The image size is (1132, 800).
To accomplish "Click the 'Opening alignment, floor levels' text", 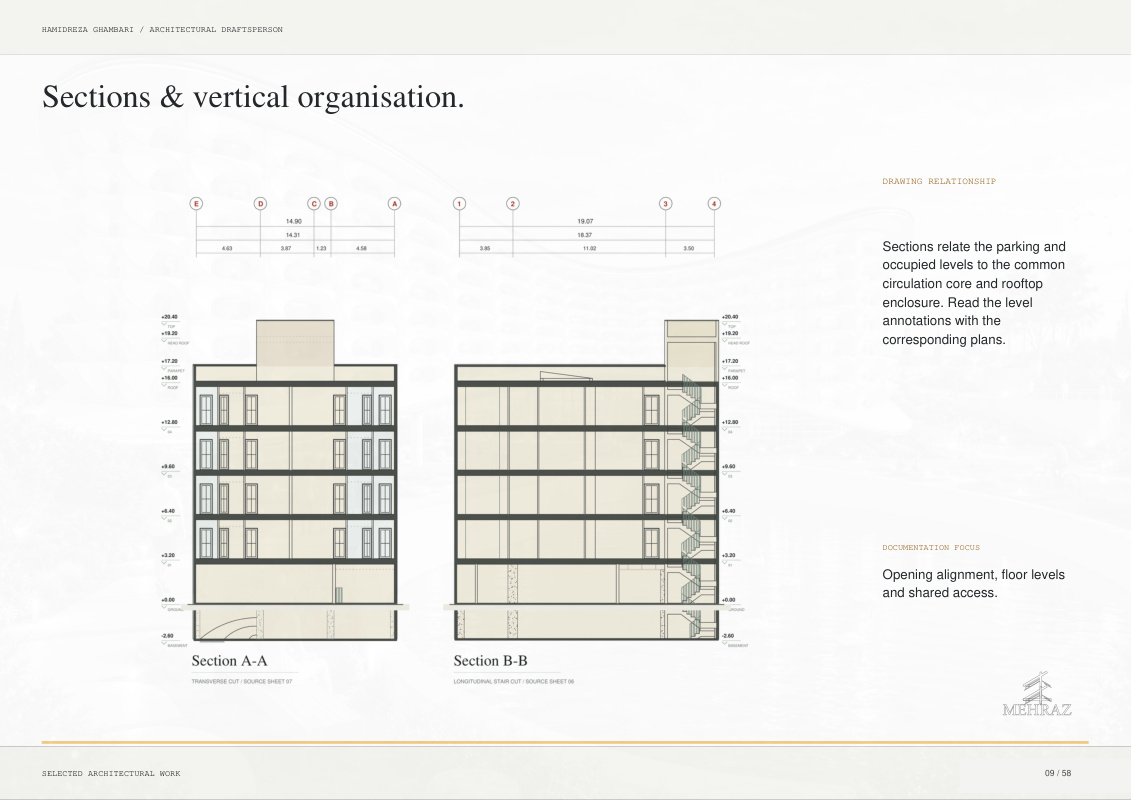I will pyautogui.click(x=973, y=583).
